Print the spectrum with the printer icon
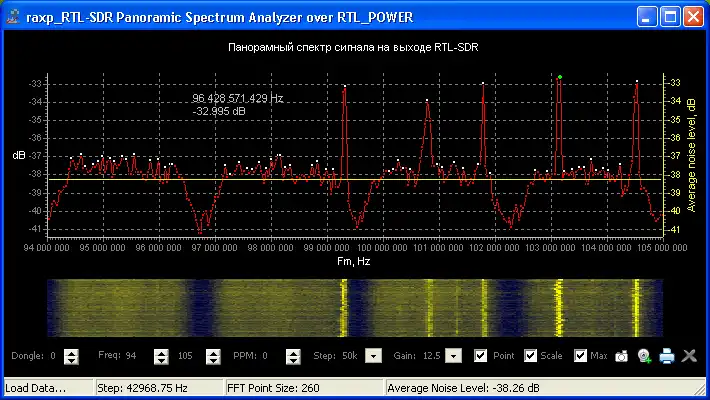Screen dimensions: 710x400 click(667, 356)
